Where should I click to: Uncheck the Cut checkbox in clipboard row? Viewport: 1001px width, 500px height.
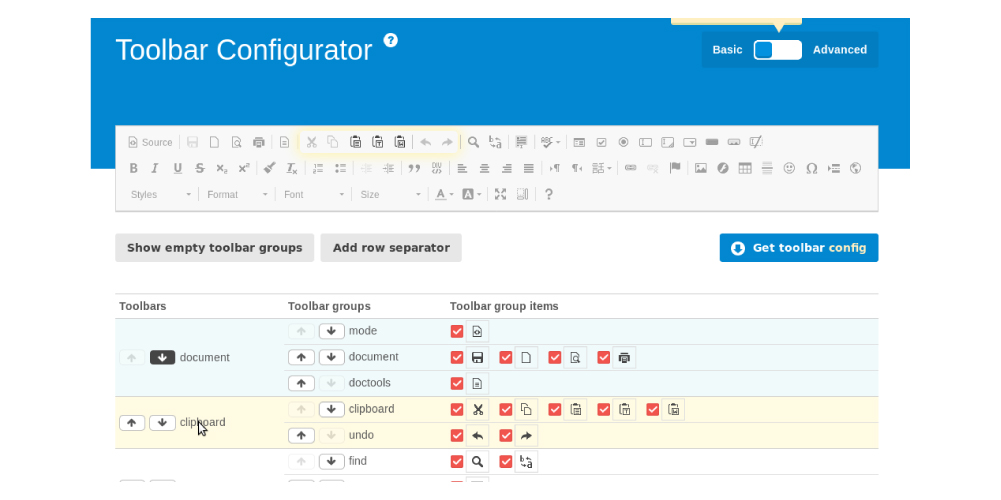tap(456, 409)
